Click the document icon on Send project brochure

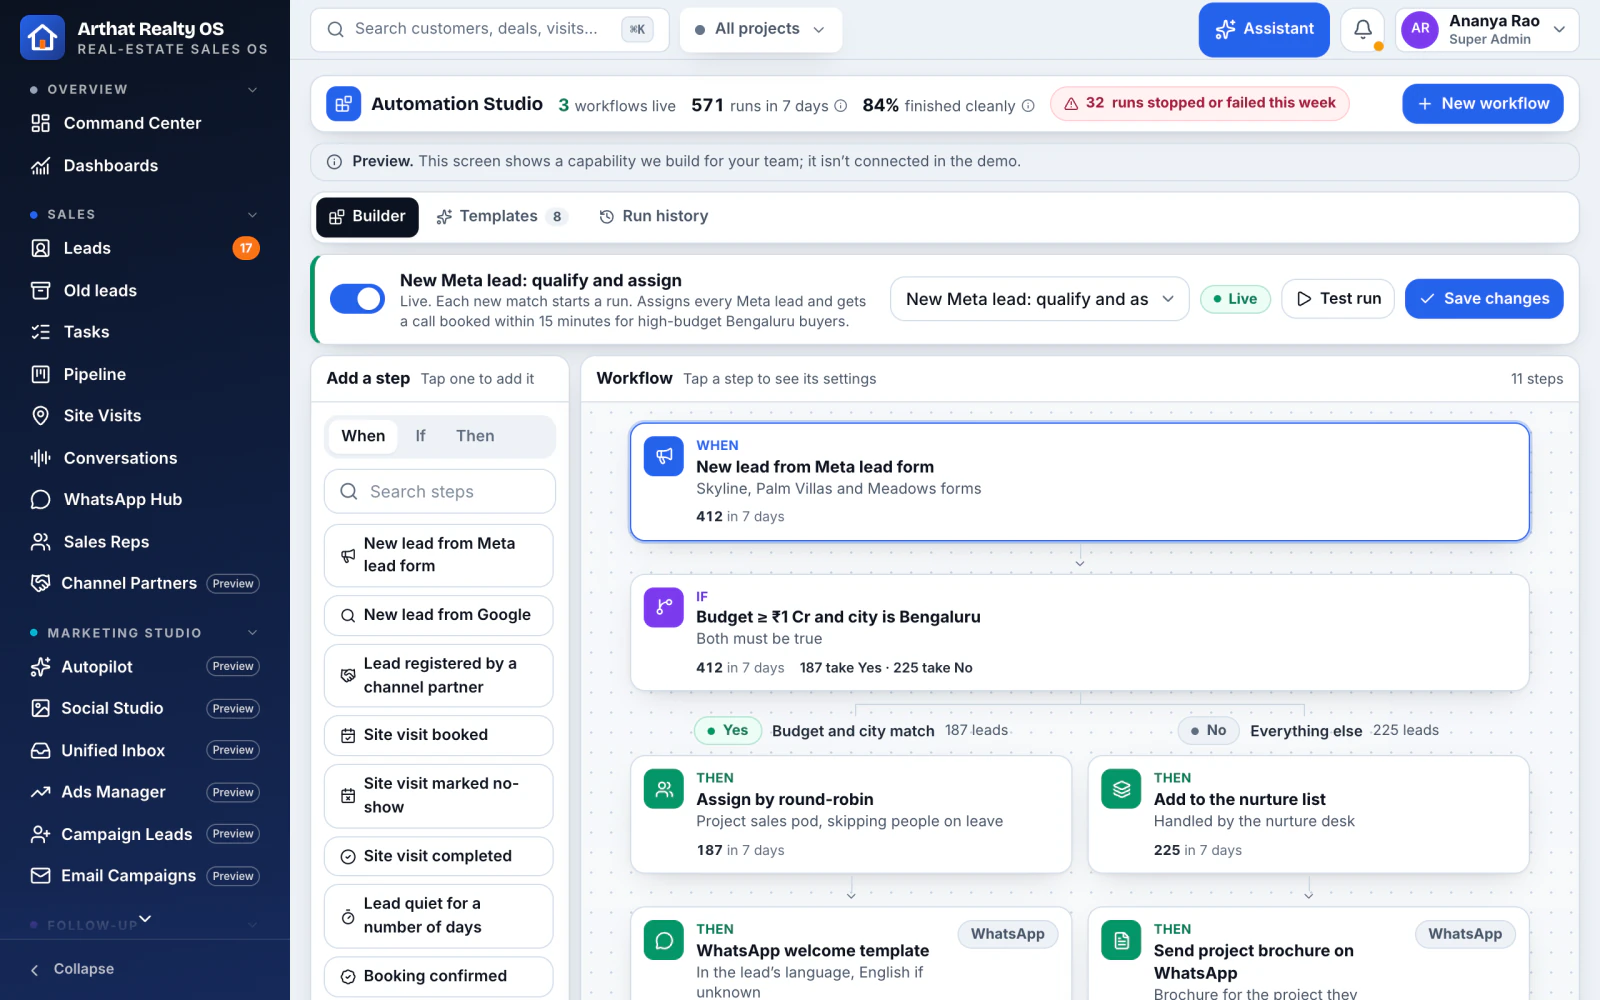(x=1121, y=940)
